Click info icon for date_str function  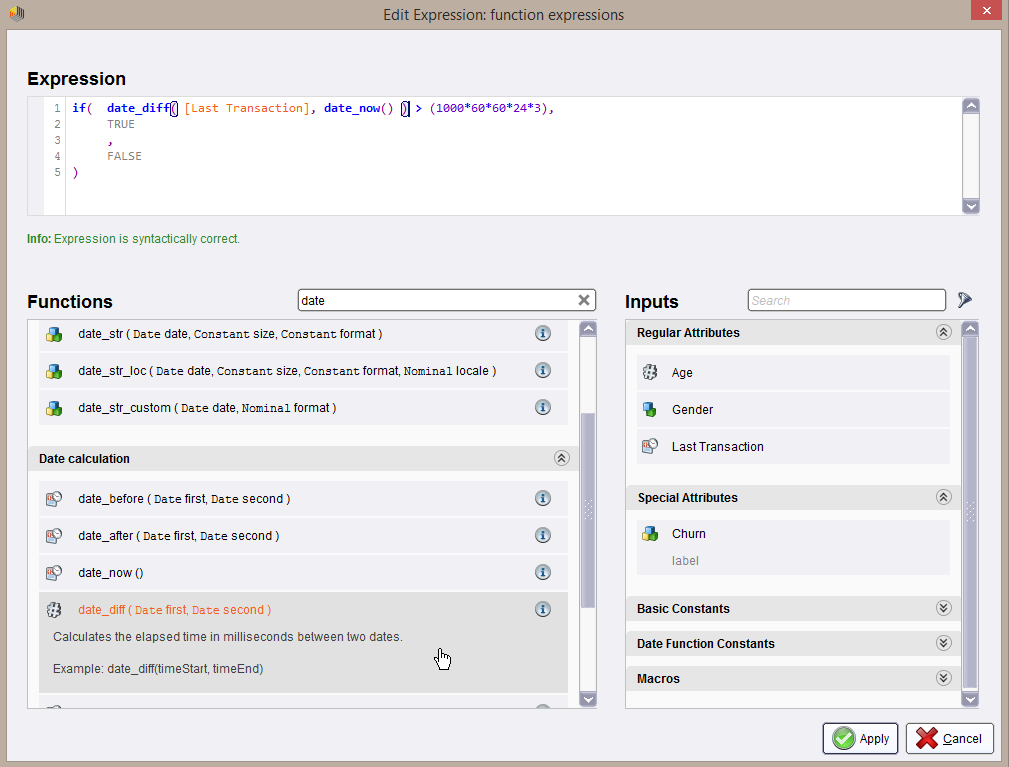pos(543,334)
